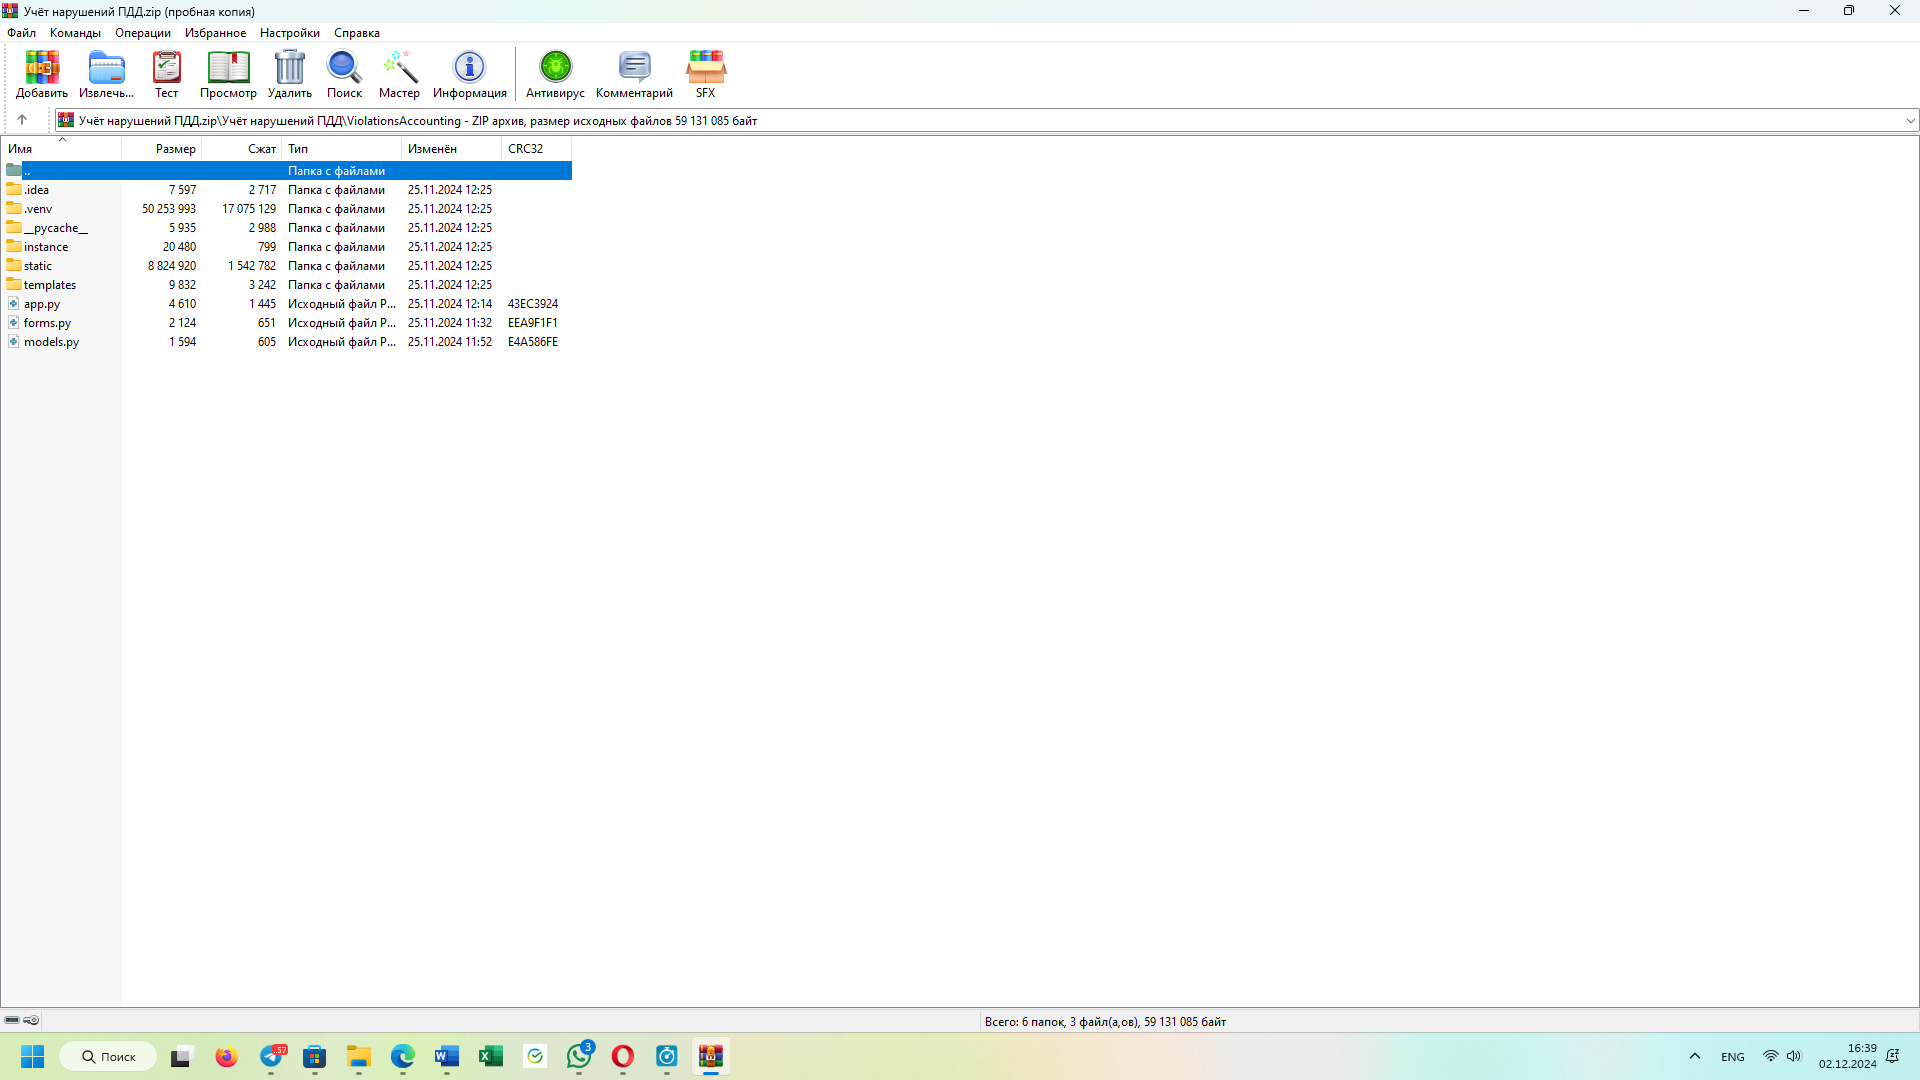Image resolution: width=1920 pixels, height=1080 pixels.
Task: Show archive Информация icon
Action: [469, 74]
